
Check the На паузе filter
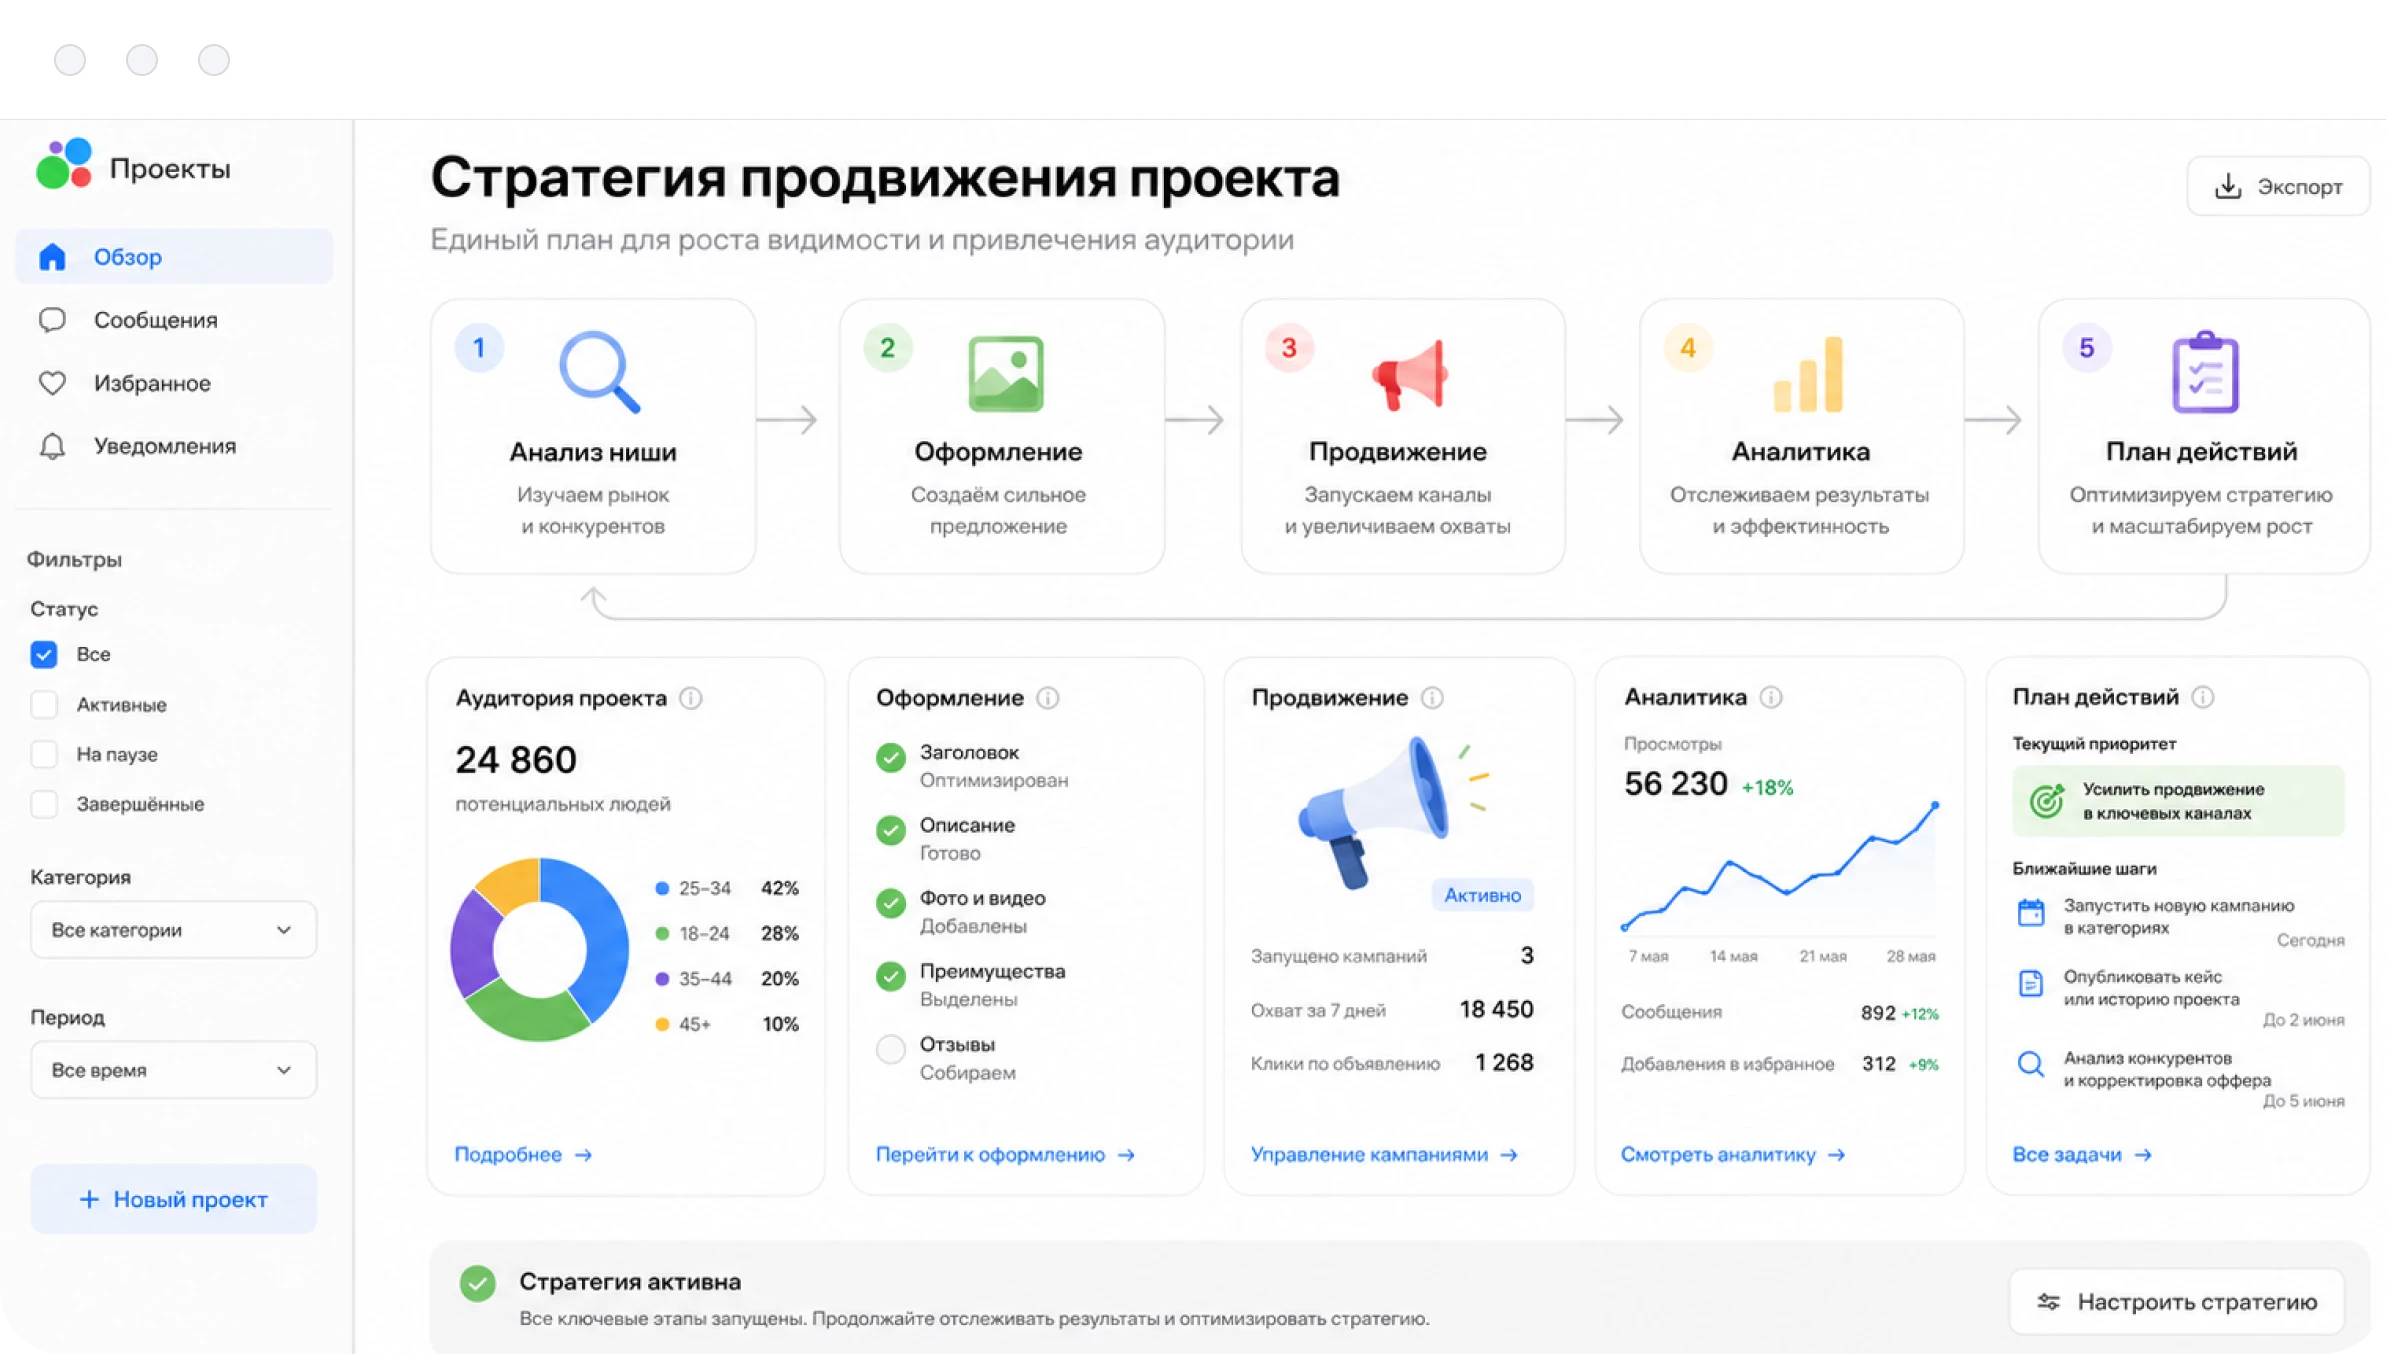click(x=44, y=754)
